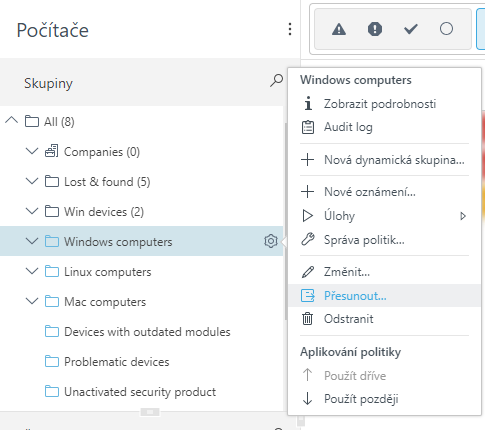
Task: Click the Počítače page title
Action: tap(53, 30)
